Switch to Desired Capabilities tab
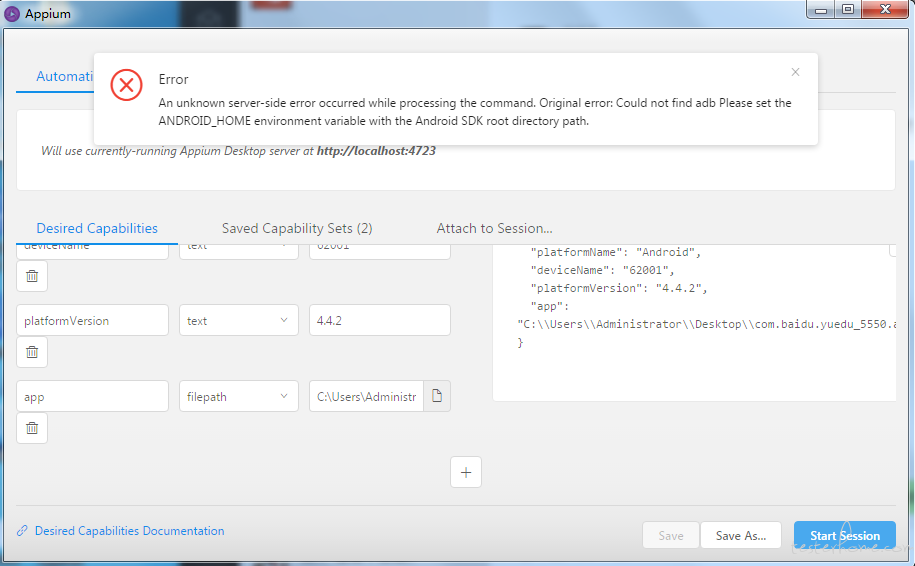 click(97, 228)
